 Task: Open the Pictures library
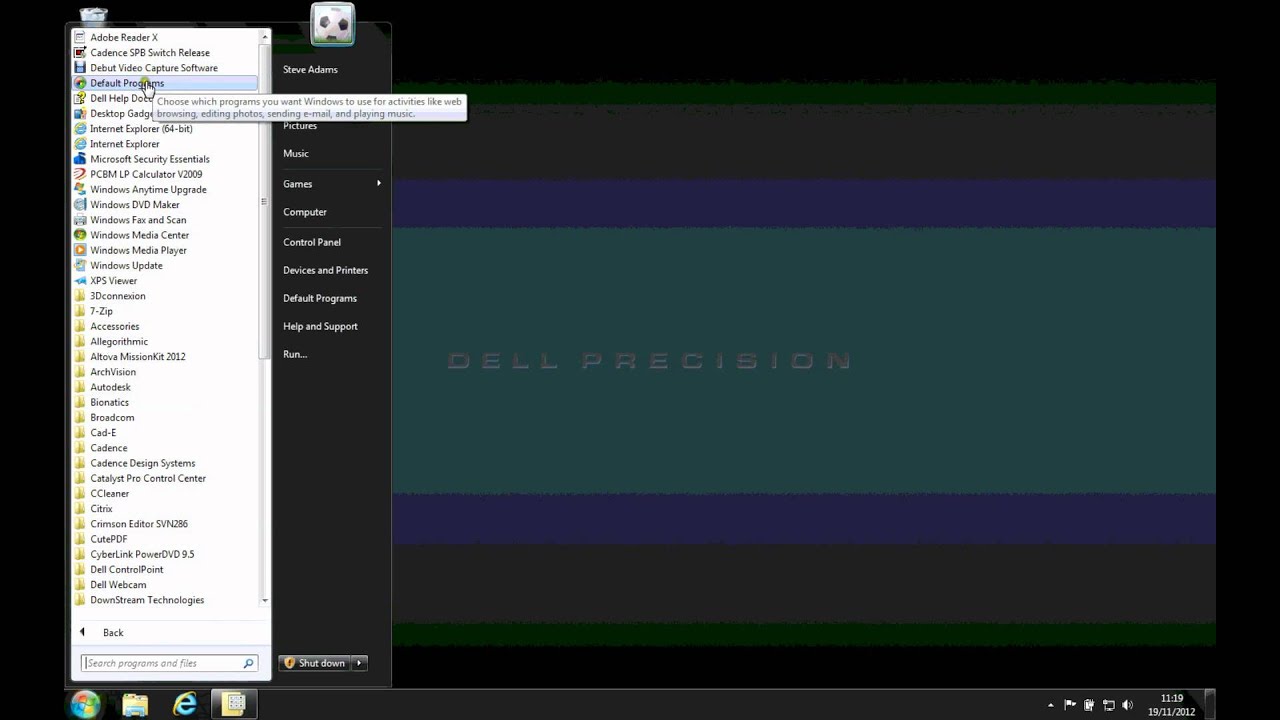300,126
